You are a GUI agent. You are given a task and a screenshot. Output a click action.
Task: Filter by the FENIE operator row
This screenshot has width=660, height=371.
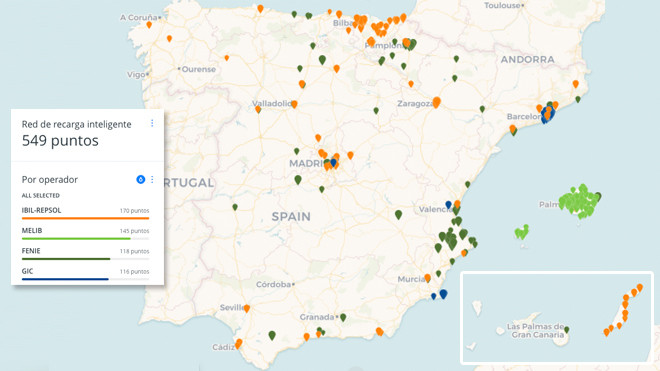85,254
